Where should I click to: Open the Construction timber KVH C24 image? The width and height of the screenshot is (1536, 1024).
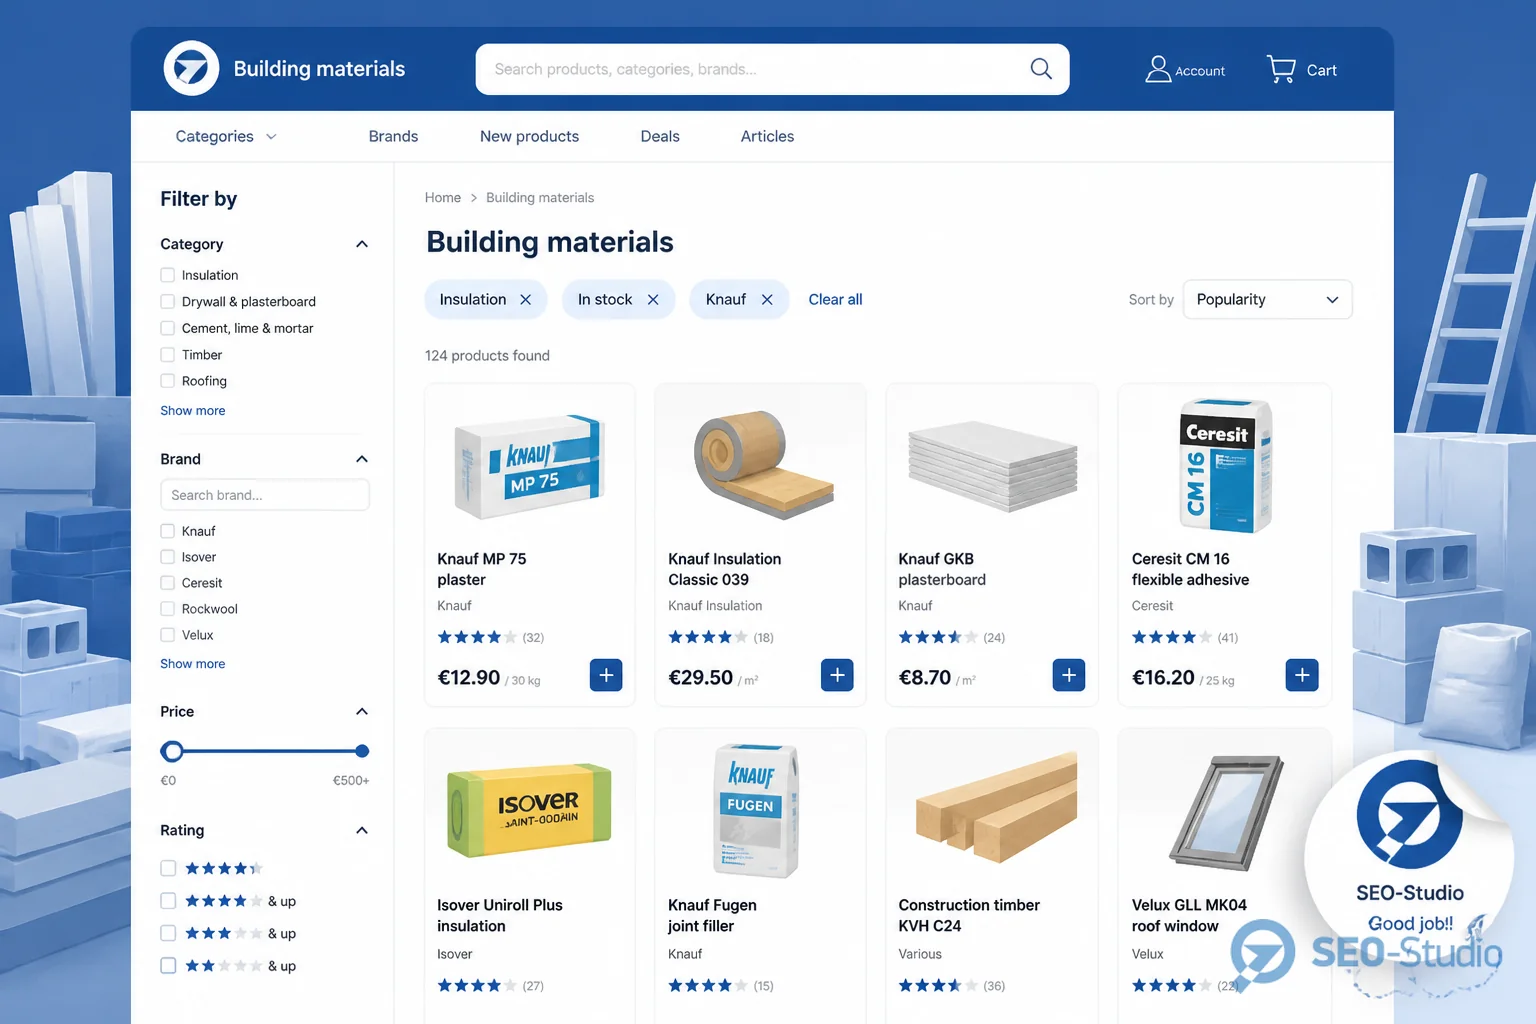coord(996,808)
